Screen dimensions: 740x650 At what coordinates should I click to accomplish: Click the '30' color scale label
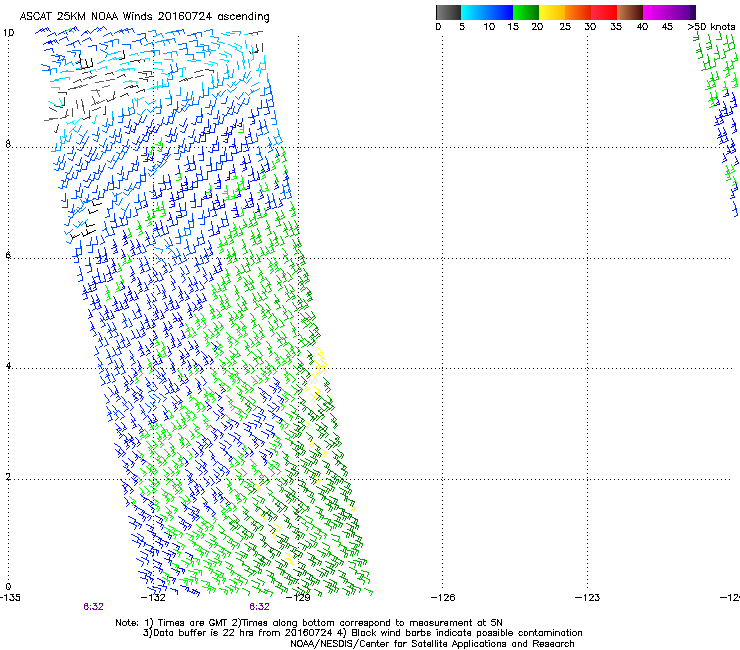590,27
